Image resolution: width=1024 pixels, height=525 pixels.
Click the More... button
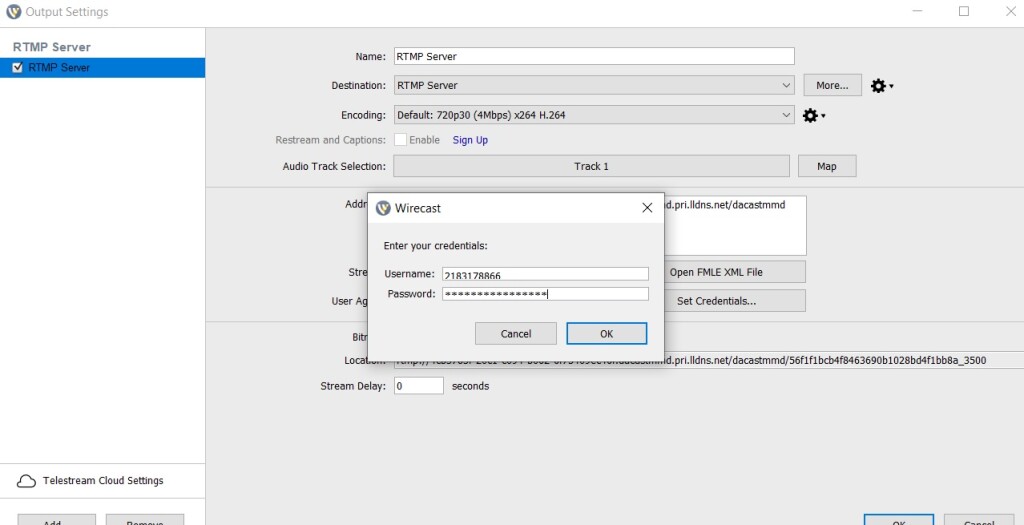coord(832,86)
